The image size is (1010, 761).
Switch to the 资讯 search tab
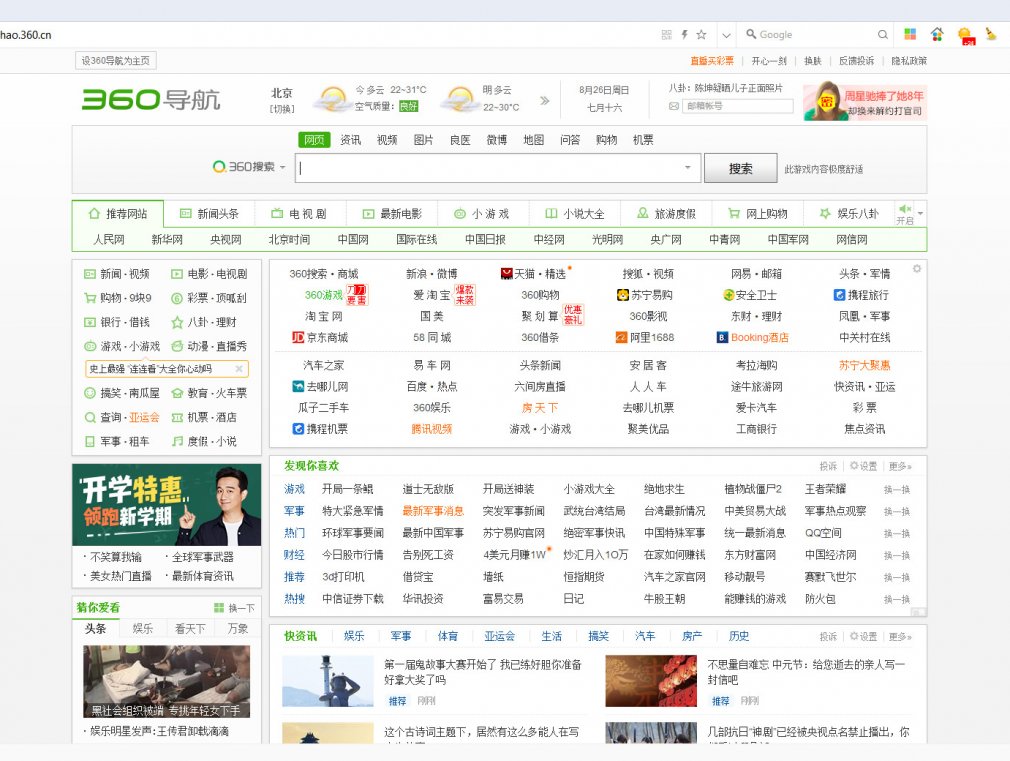pos(350,140)
